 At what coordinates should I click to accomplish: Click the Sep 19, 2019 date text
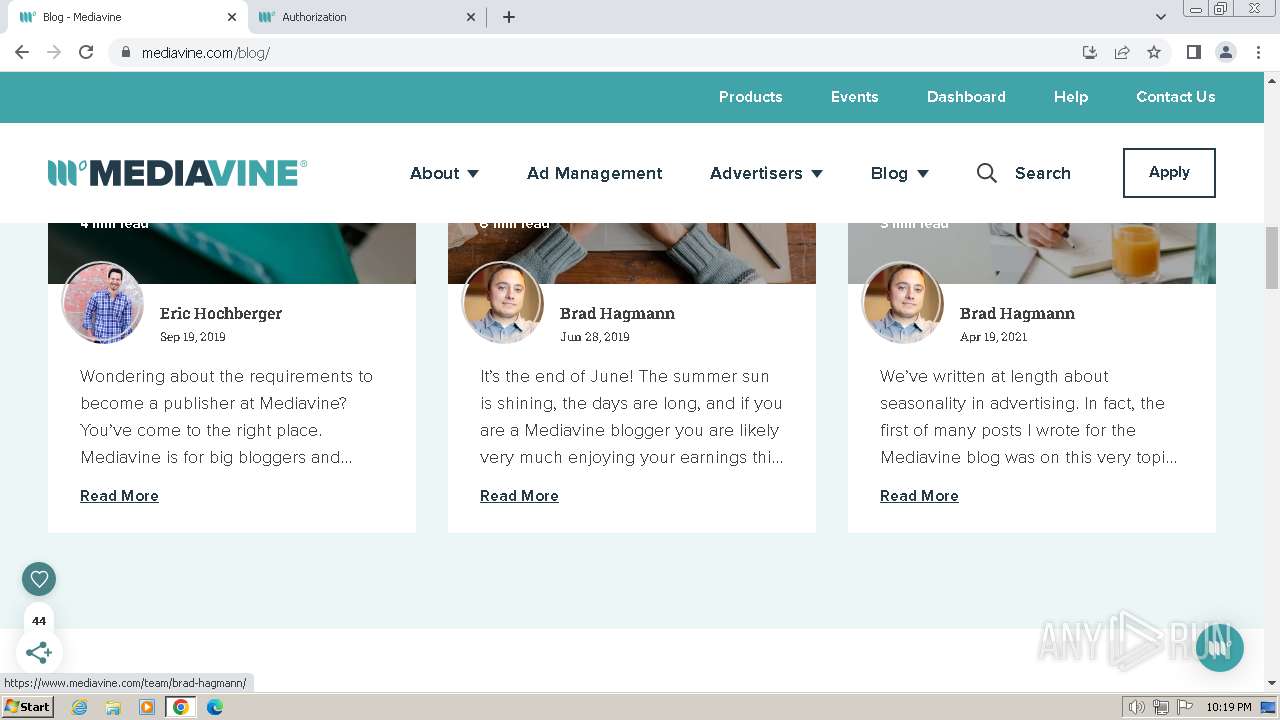(x=193, y=337)
